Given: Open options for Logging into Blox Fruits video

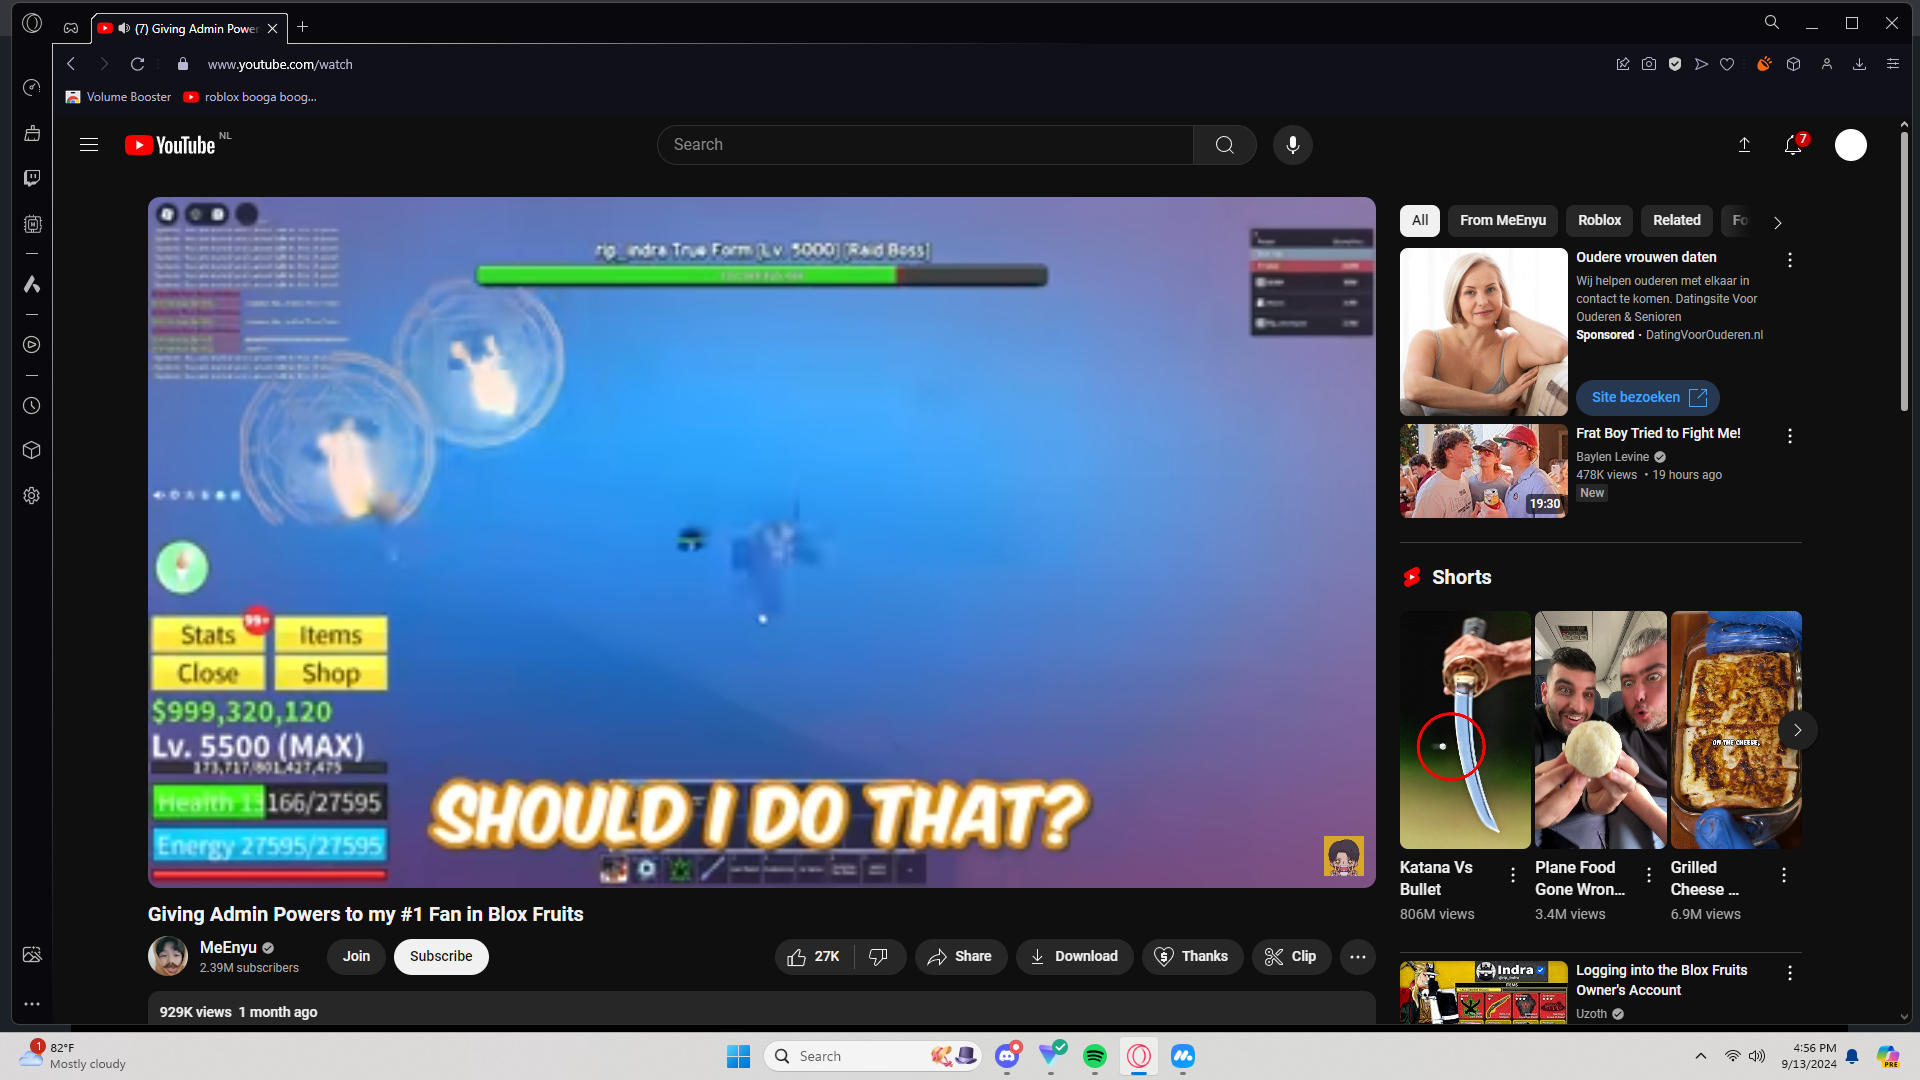Looking at the screenshot, I should click(x=1790, y=973).
